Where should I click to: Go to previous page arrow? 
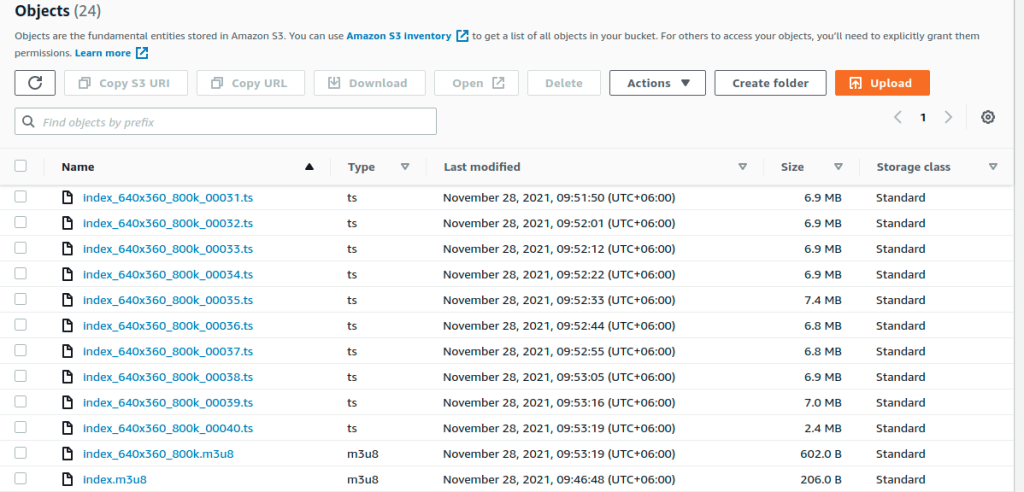(898, 117)
